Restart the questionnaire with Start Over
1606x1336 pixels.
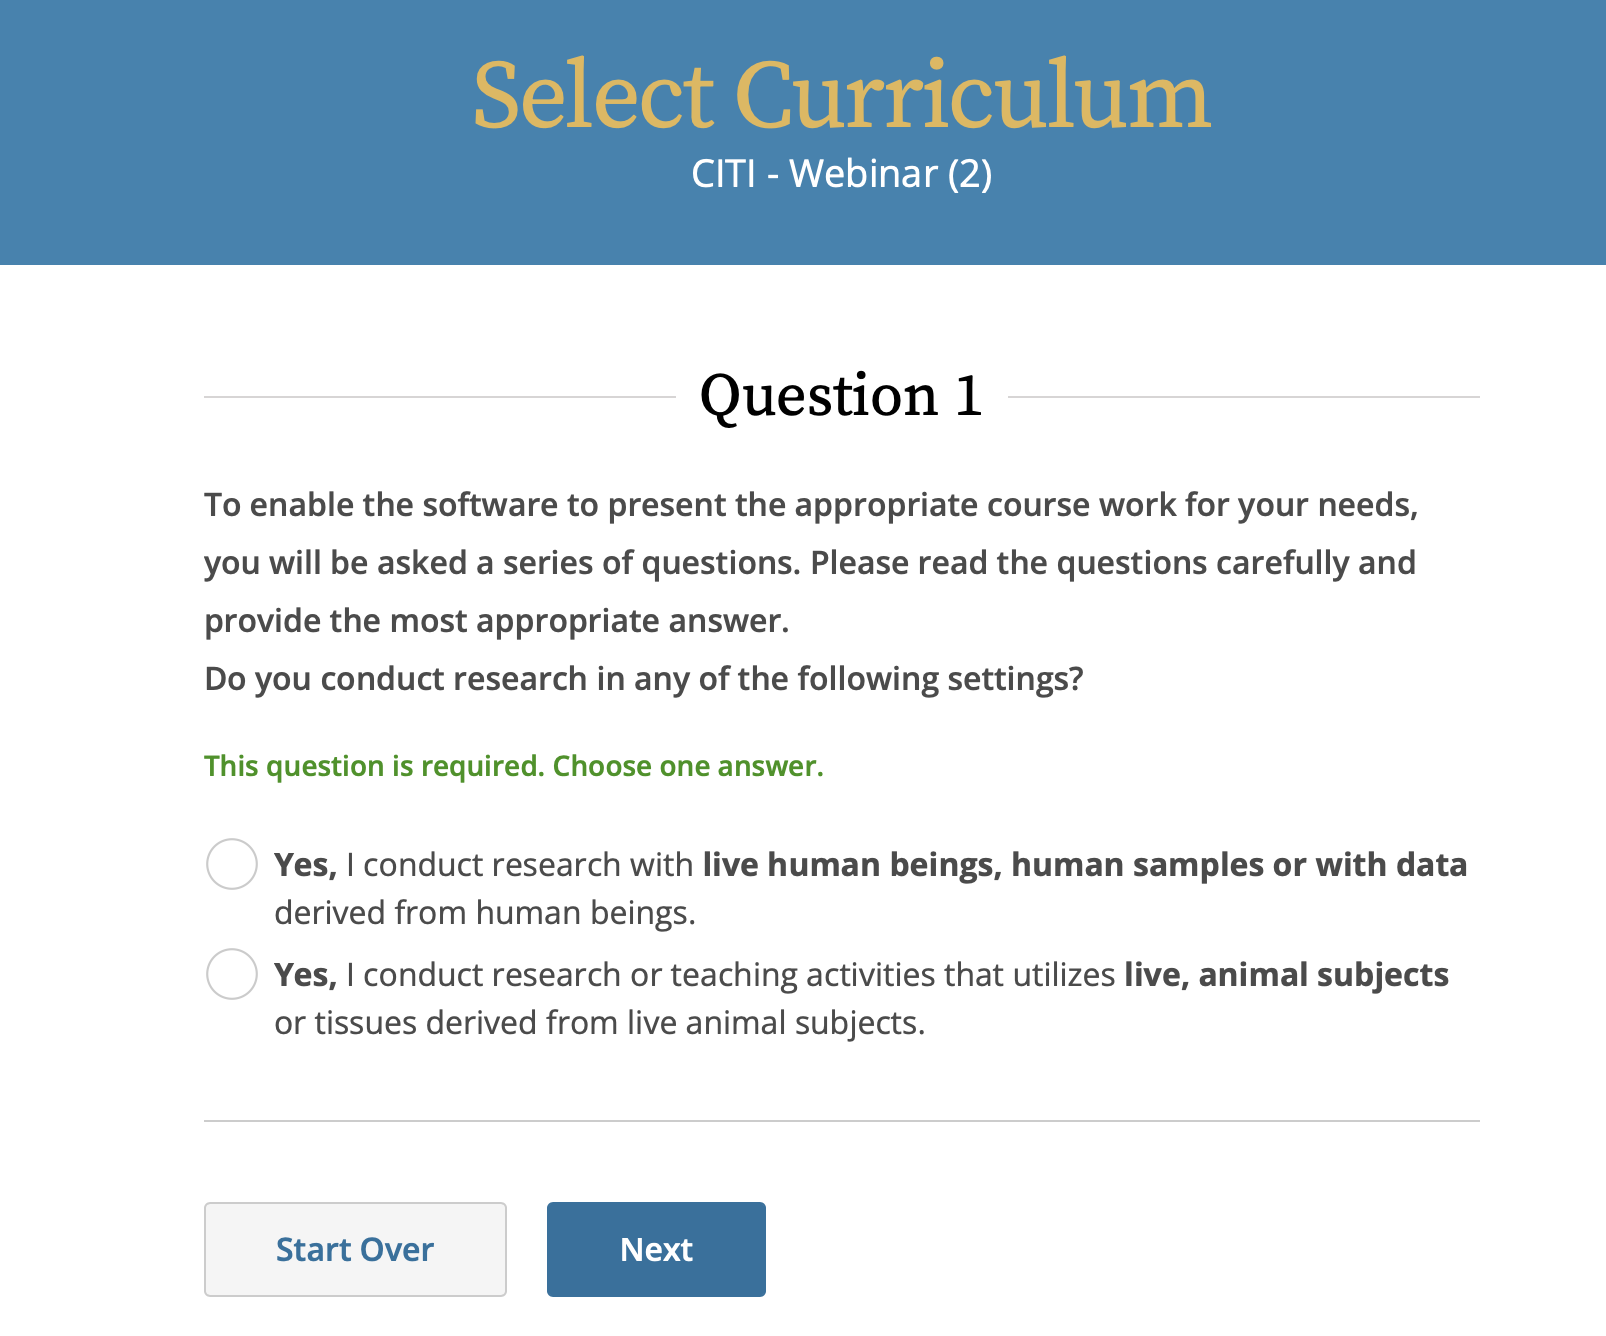click(355, 1249)
